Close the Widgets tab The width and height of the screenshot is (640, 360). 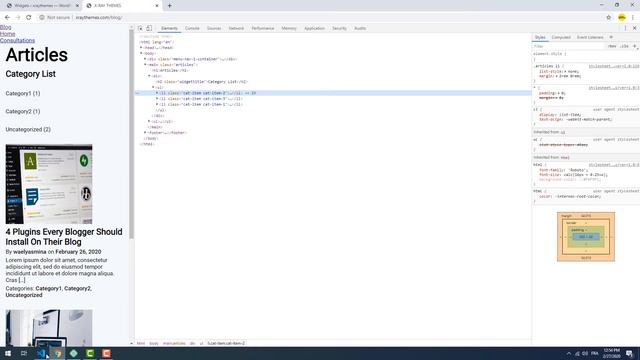coord(77,6)
